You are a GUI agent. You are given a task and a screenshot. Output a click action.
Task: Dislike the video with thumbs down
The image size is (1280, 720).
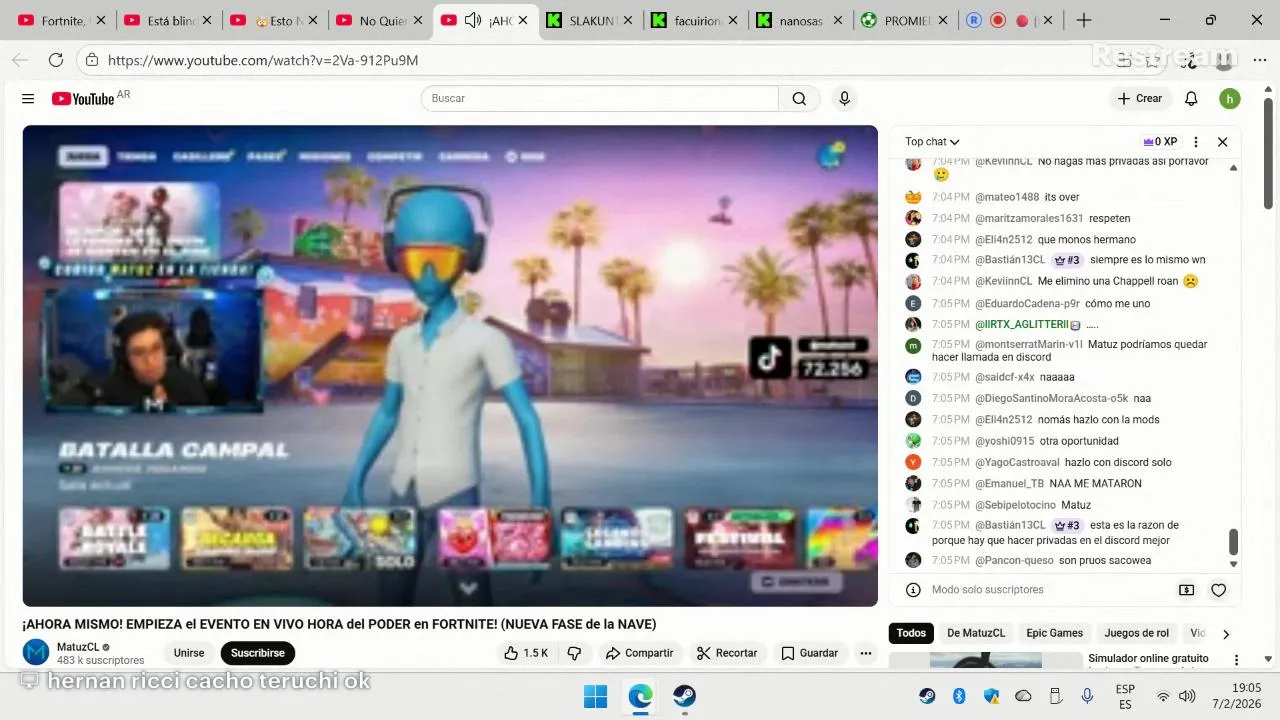pyautogui.click(x=574, y=653)
